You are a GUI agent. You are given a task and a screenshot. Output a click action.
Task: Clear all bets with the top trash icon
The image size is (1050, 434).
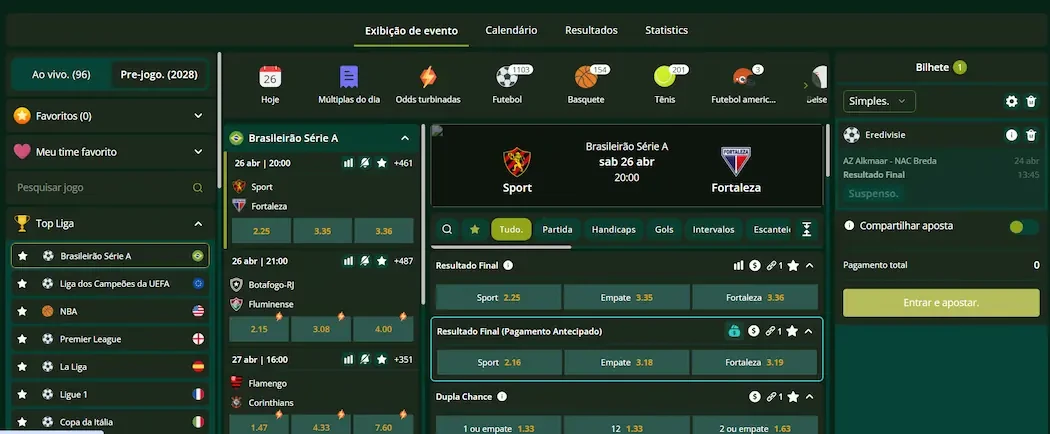(1031, 101)
